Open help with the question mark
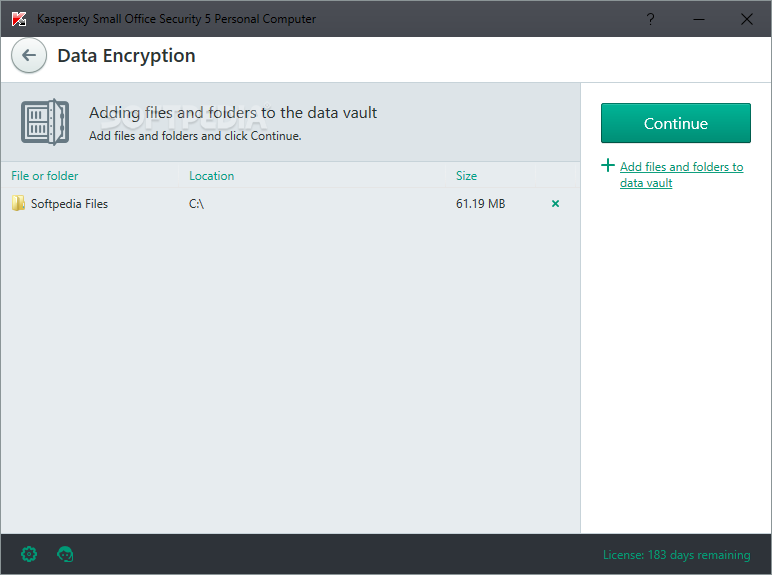 coord(650,19)
